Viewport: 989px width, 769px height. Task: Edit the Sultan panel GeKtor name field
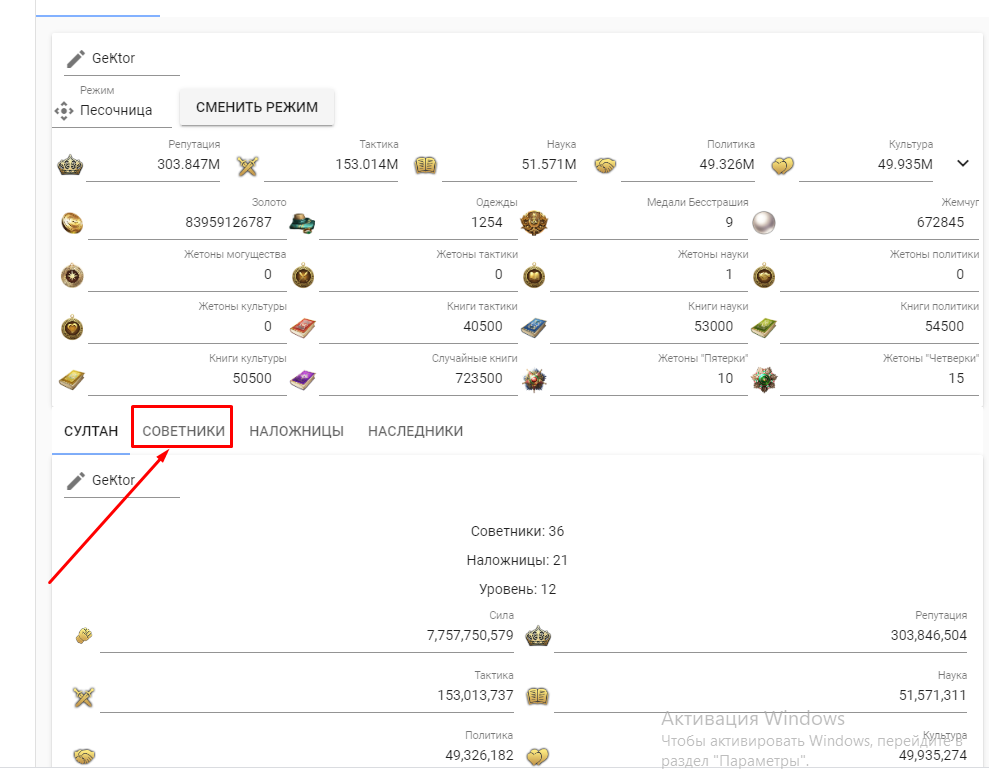(122, 481)
